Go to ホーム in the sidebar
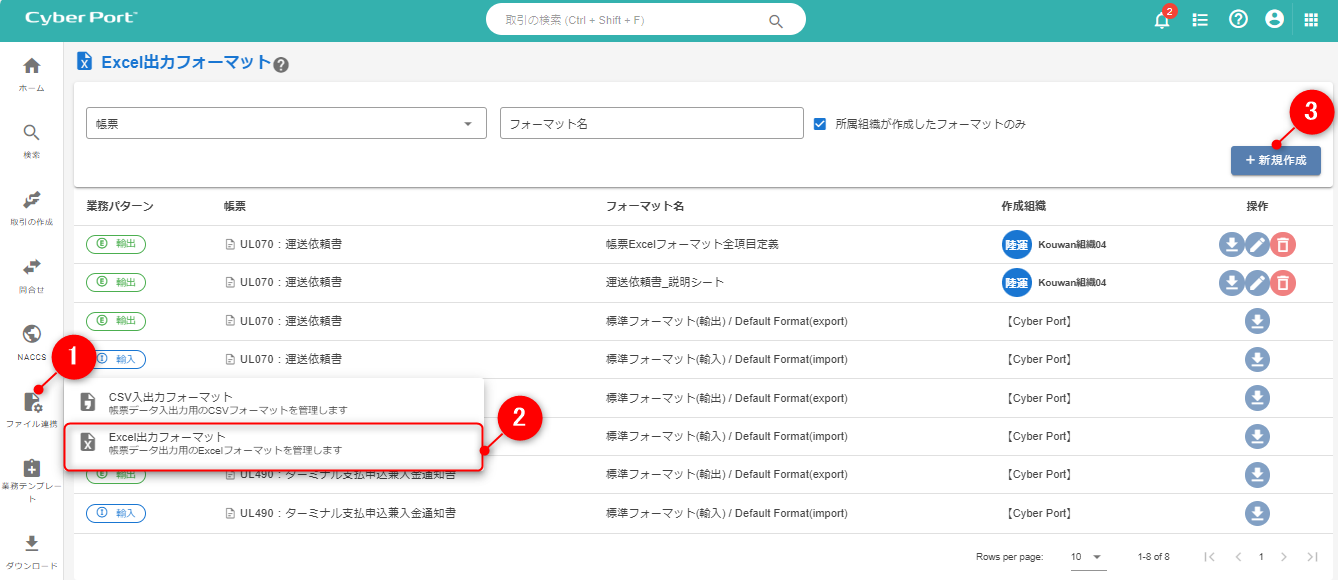The width and height of the screenshot is (1338, 580). (x=32, y=74)
